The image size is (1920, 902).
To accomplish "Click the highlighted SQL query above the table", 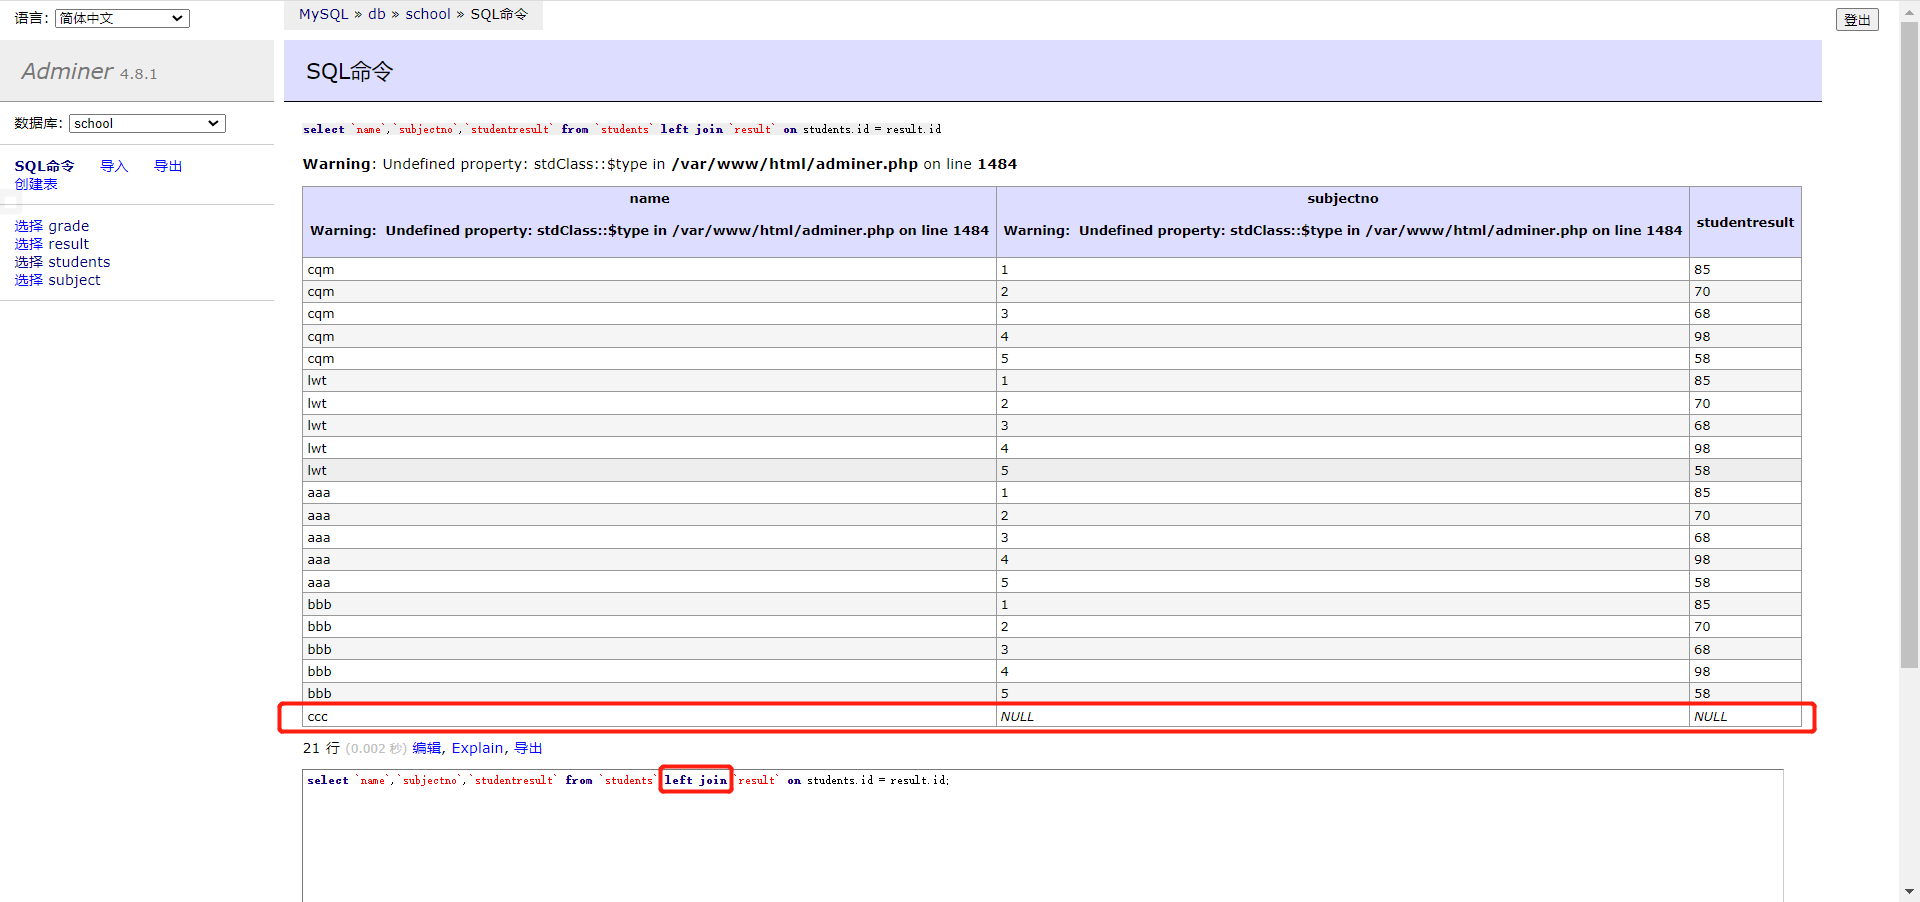I will [622, 129].
